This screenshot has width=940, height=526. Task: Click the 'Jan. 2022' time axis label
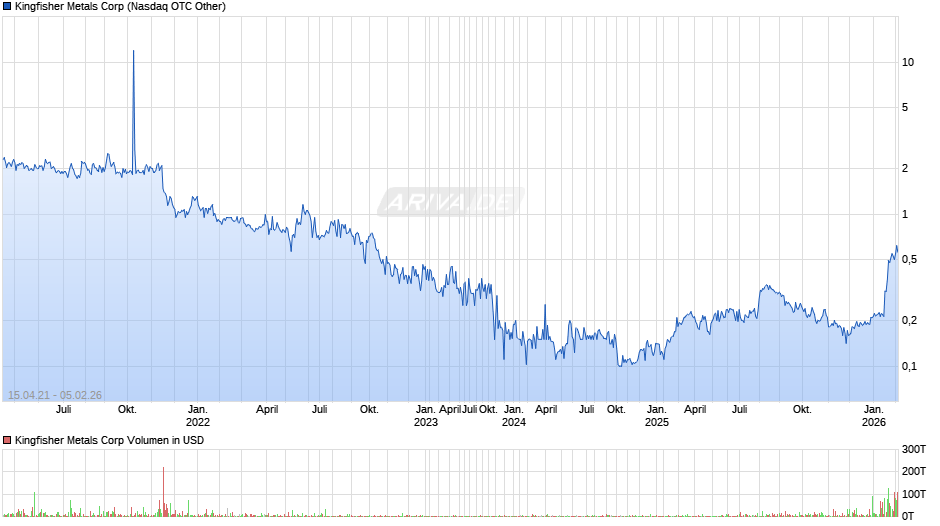click(x=198, y=416)
